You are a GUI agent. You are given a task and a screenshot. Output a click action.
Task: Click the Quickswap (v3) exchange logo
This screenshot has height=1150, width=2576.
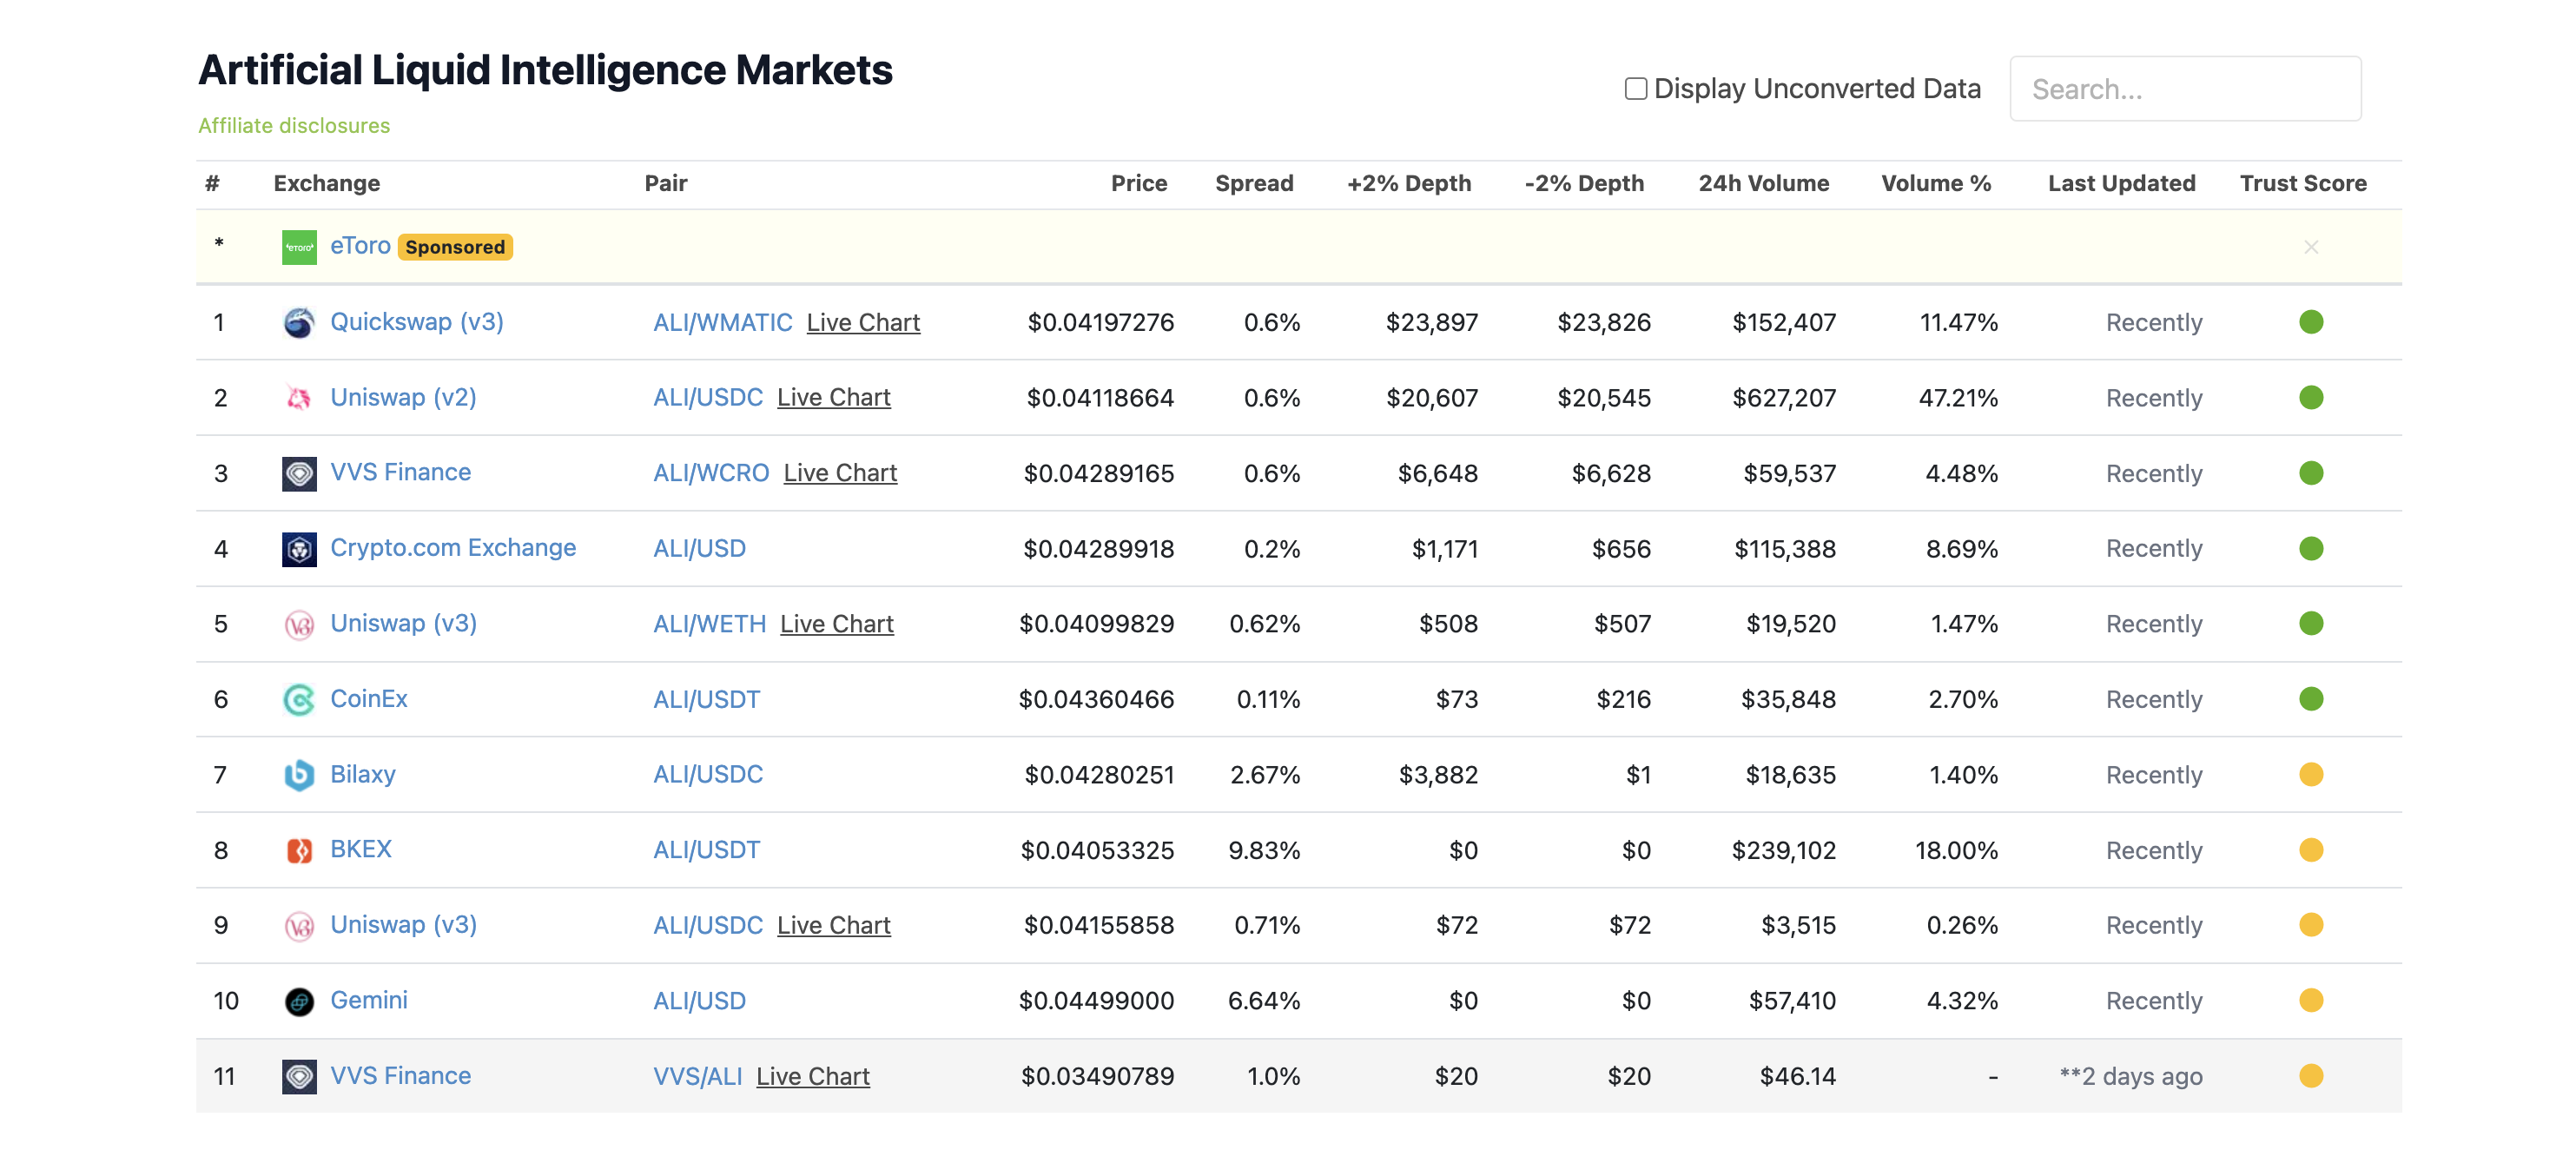click(299, 322)
